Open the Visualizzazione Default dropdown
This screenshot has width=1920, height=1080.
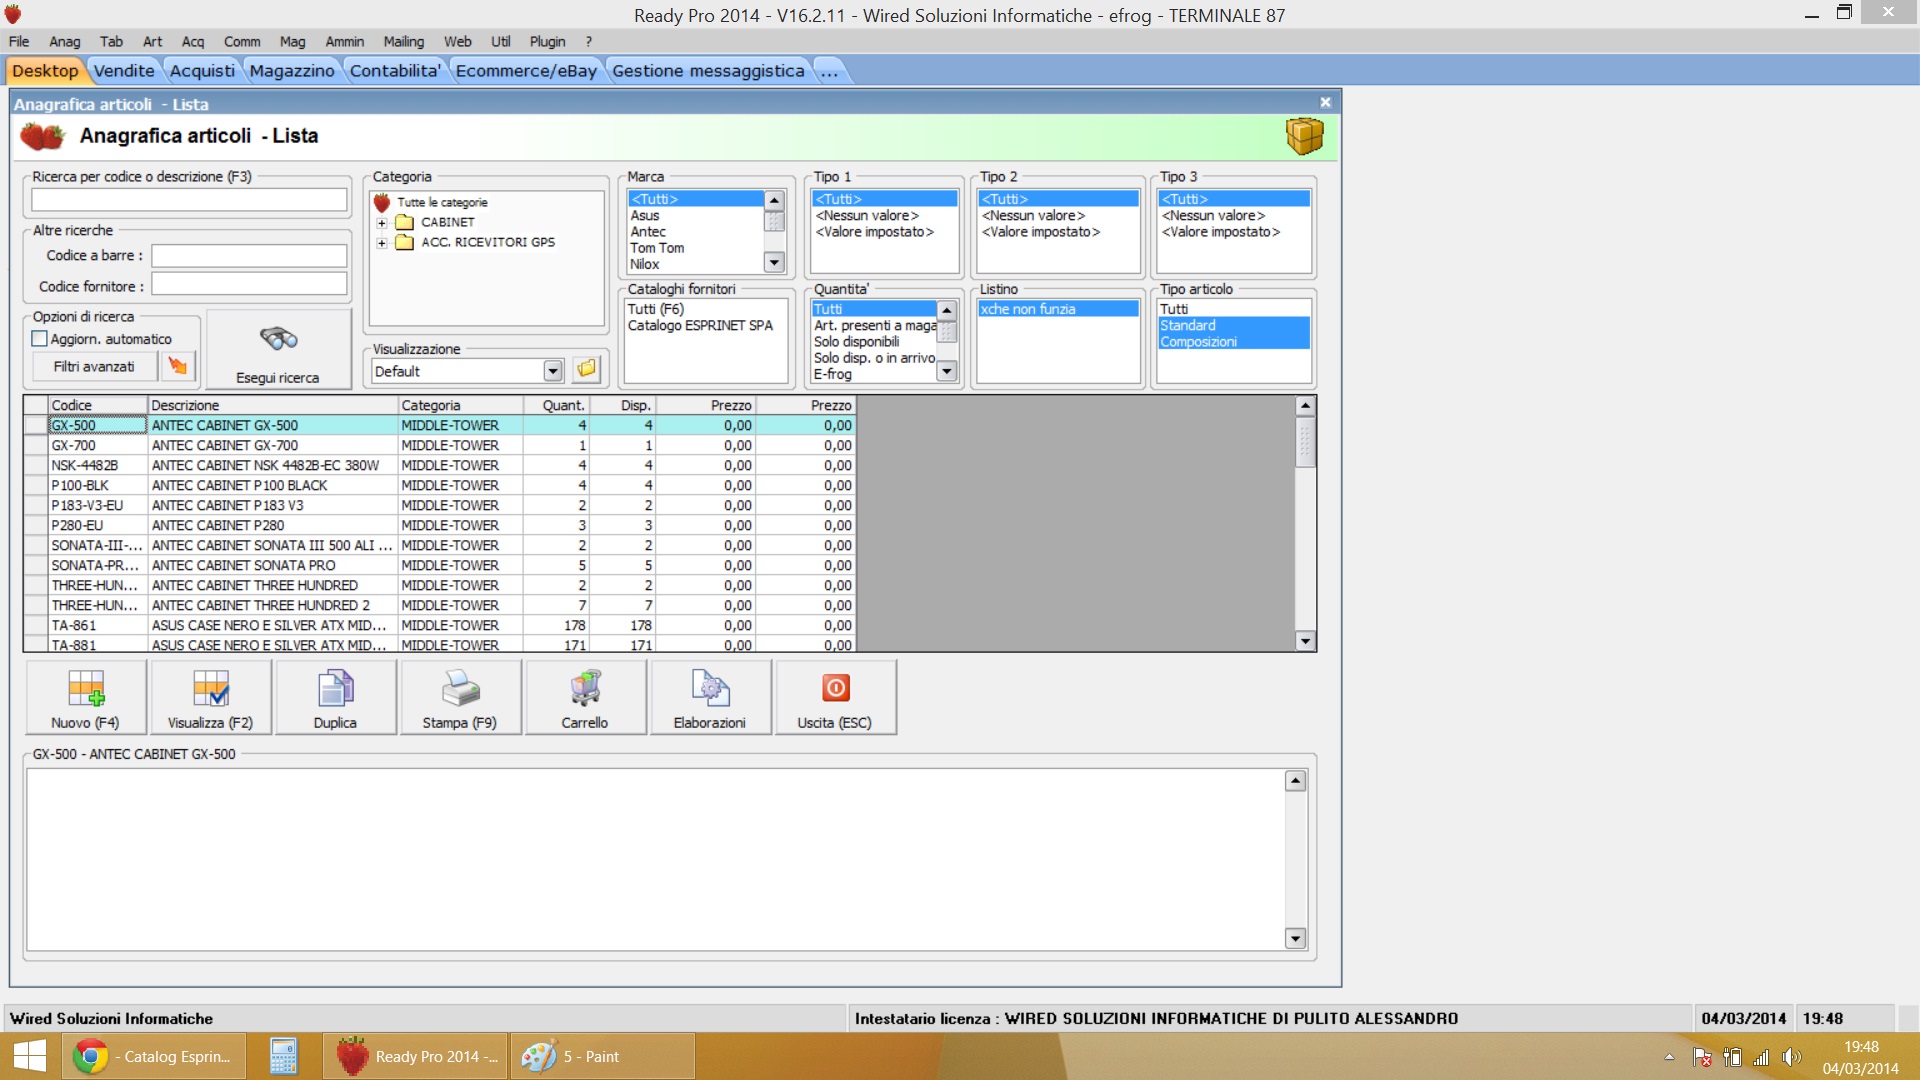point(553,371)
